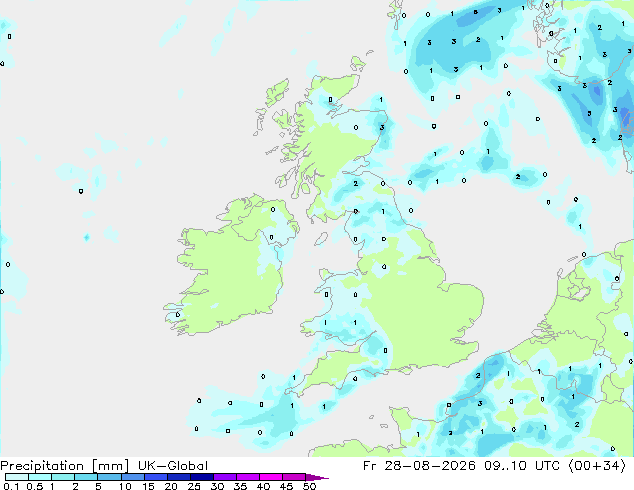Click the above-50 arrow tip of legend
This screenshot has width=634, height=490.
coord(317,477)
